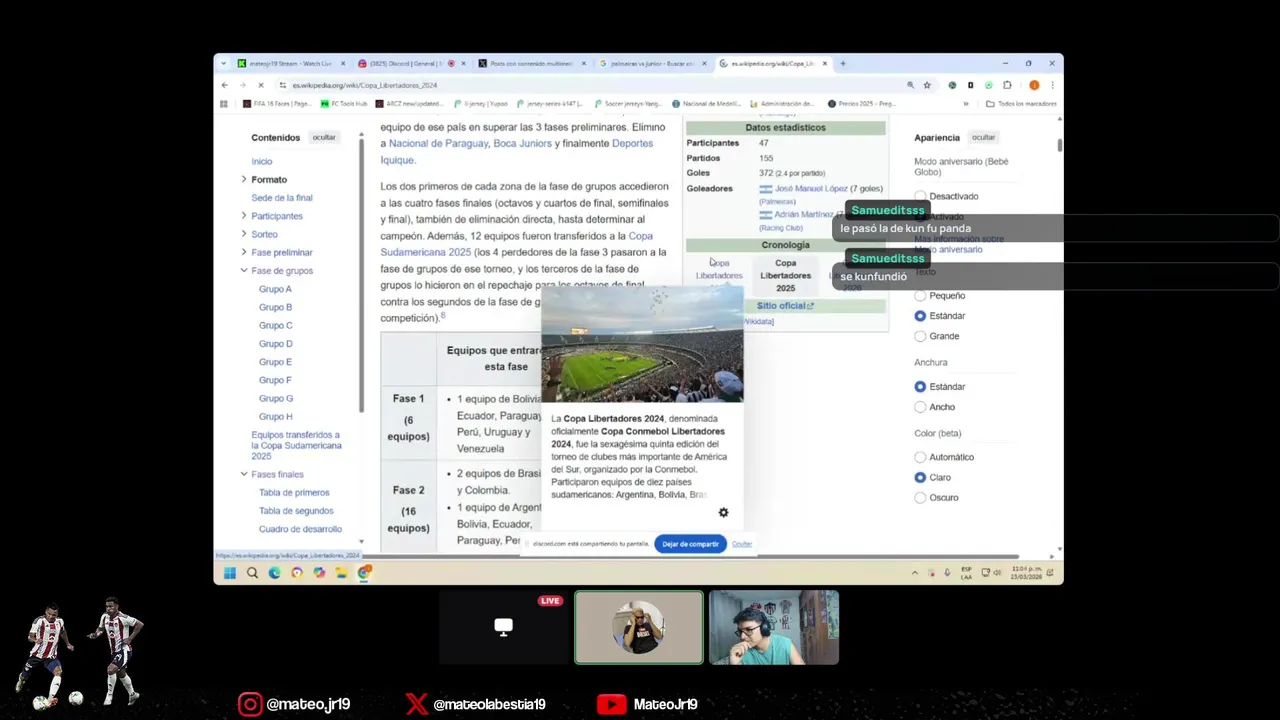Hide the screen sharing notice with Ocultar

pos(742,544)
